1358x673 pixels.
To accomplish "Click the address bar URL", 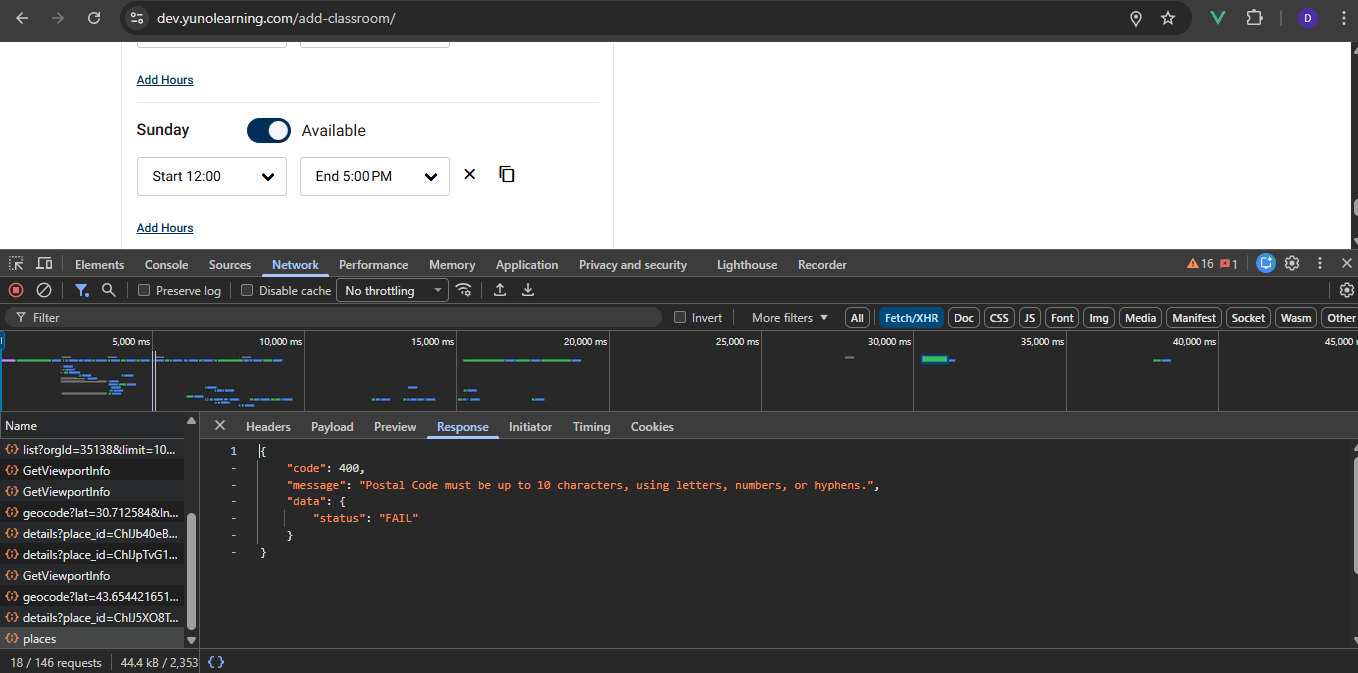I will coord(276,18).
